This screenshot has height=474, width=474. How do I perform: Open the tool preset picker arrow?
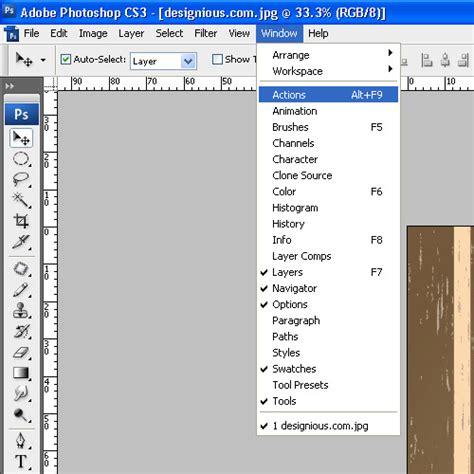(43, 60)
